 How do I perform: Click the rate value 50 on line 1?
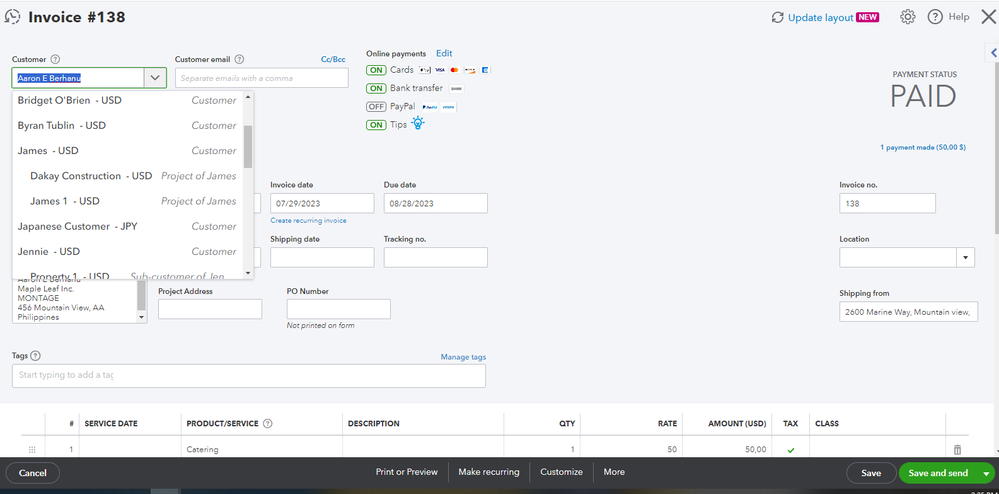[x=672, y=449]
